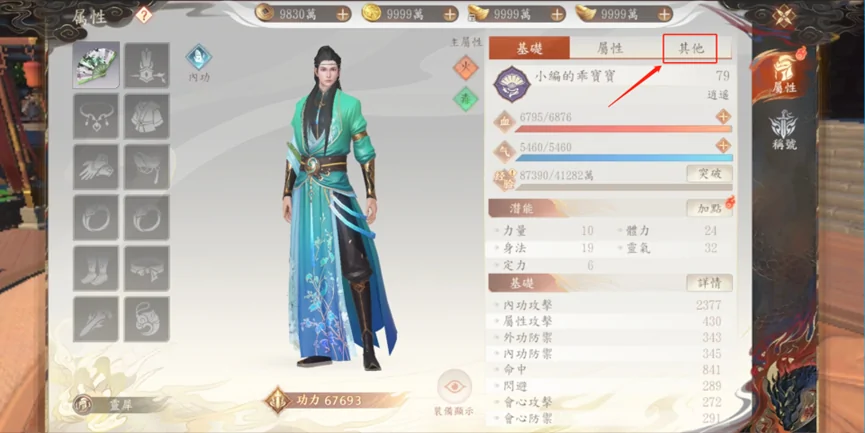Select the green 毒 attribute icon
The height and width of the screenshot is (433, 865).
coord(466,99)
